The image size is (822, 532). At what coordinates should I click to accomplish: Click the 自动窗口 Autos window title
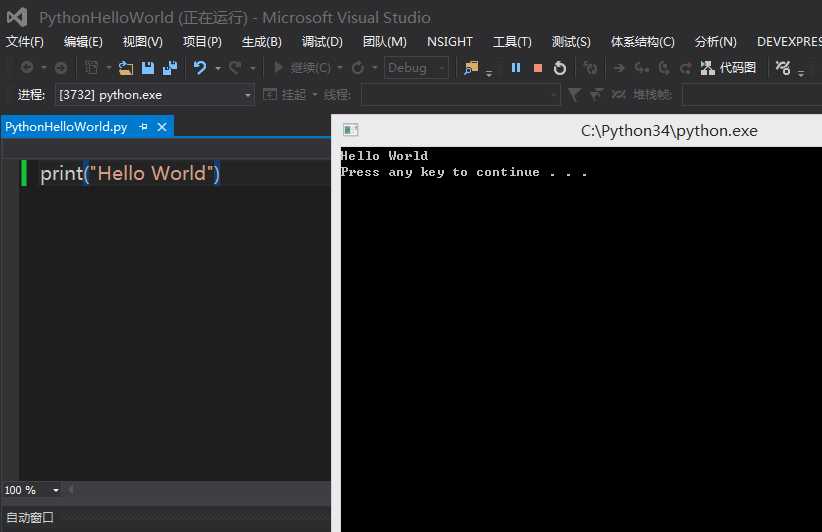(30, 518)
